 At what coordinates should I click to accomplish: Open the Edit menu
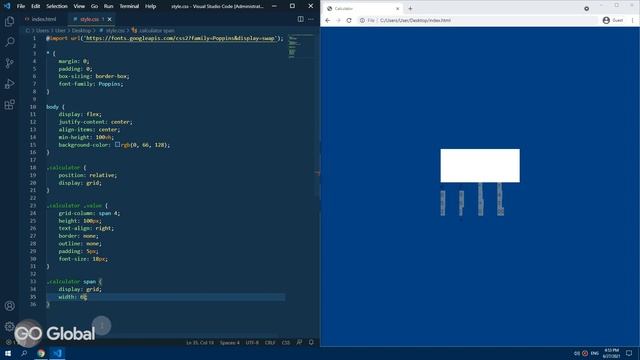point(36,6)
